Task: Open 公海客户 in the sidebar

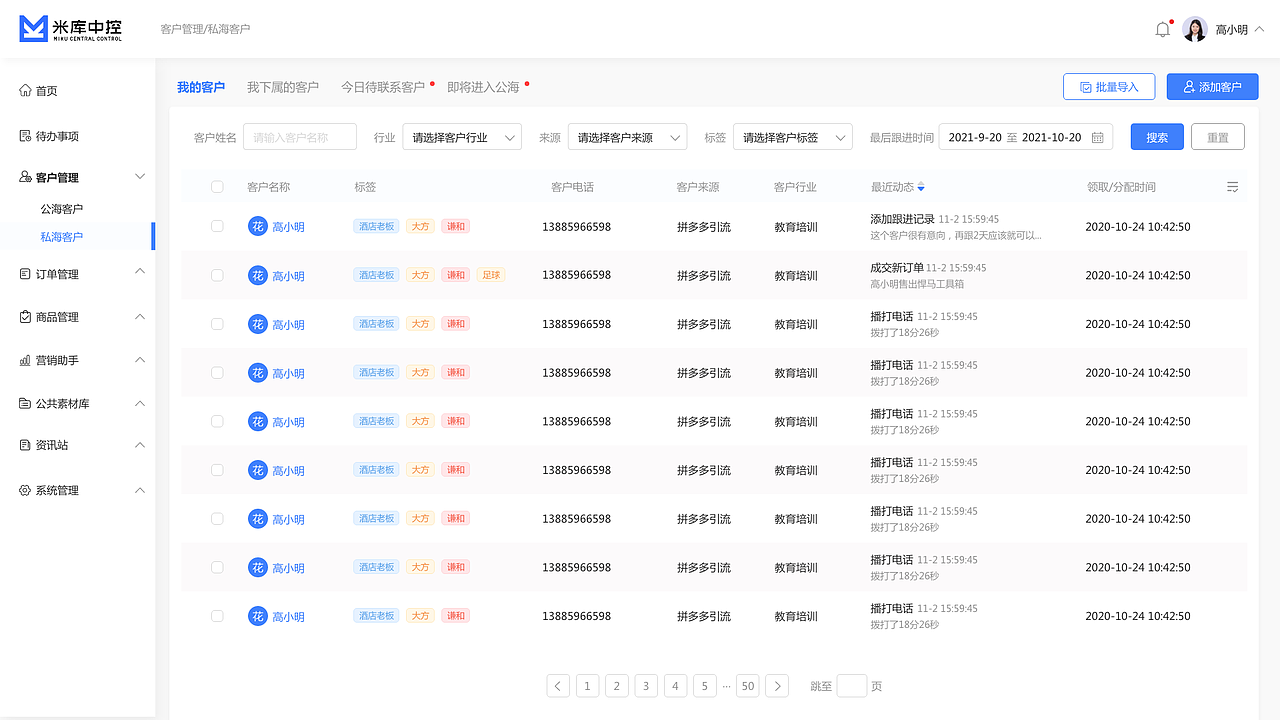Action: 62,209
